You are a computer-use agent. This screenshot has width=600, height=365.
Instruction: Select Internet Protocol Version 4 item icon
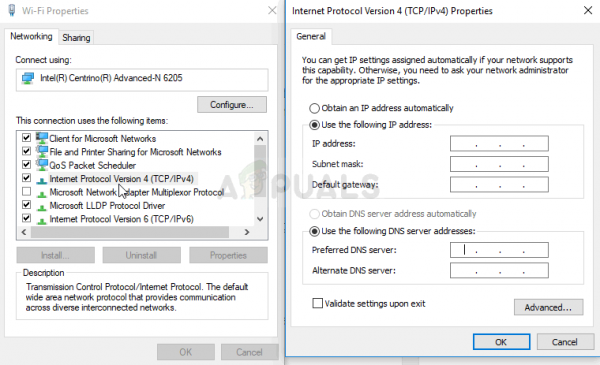point(41,180)
